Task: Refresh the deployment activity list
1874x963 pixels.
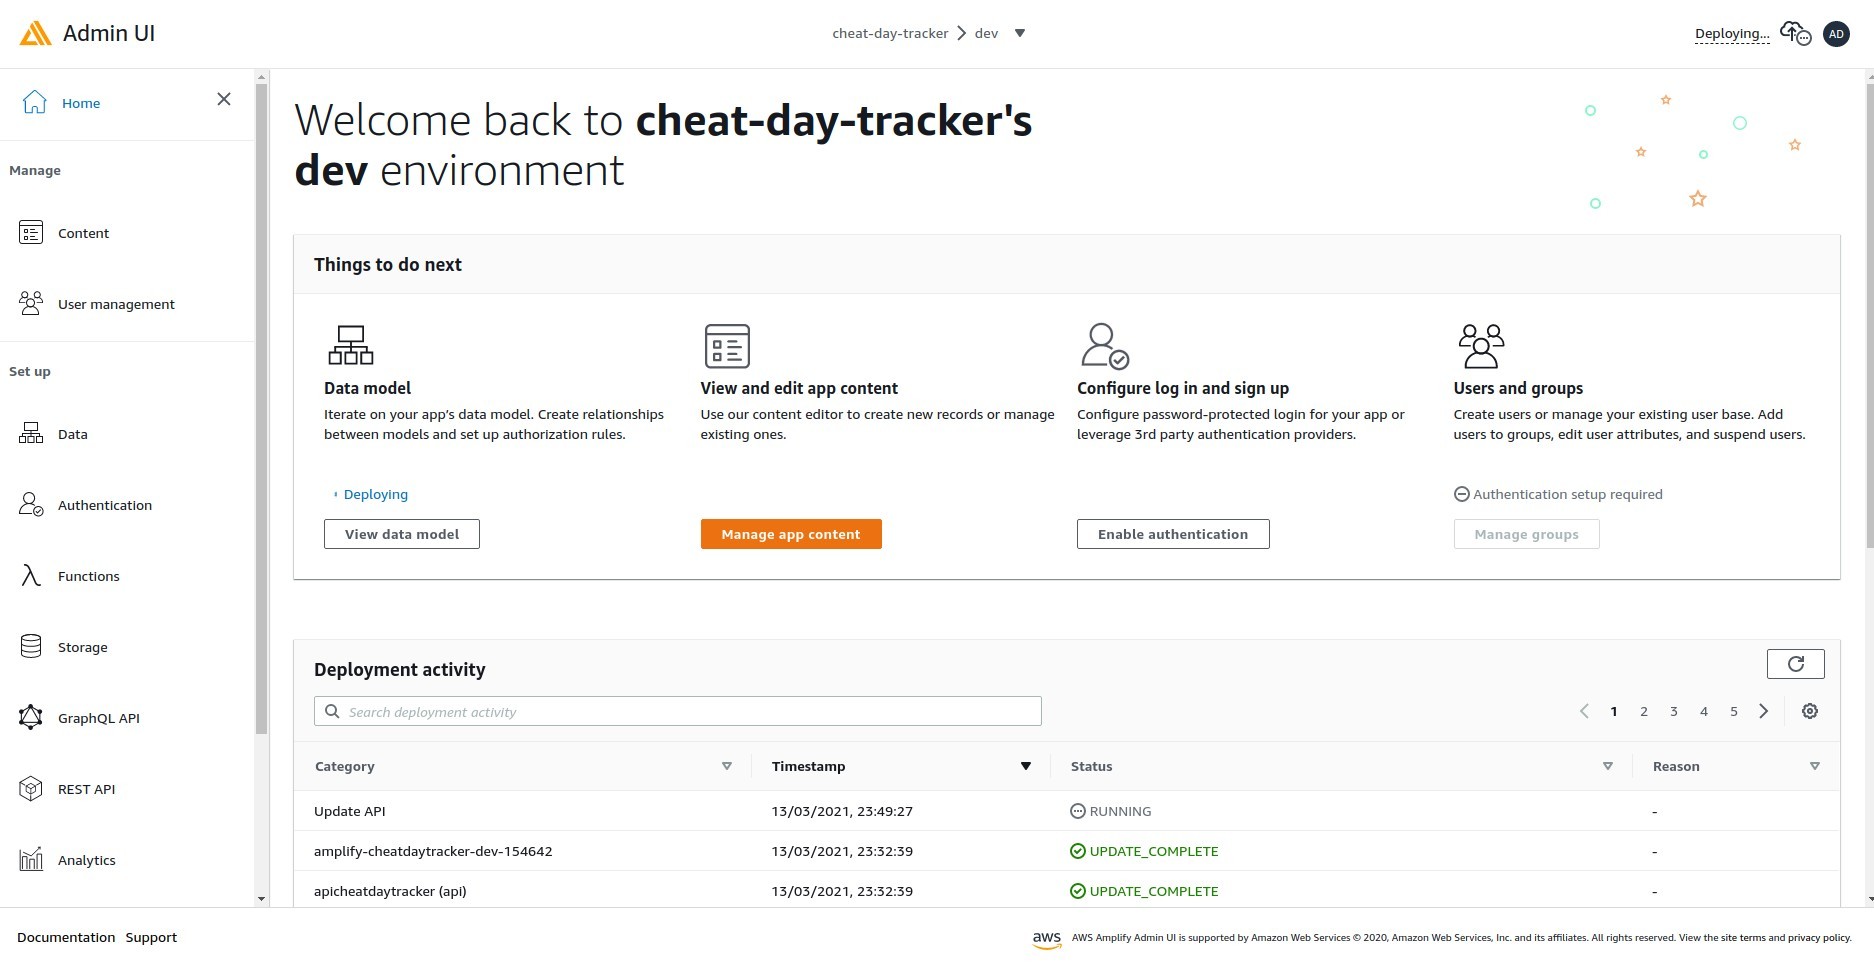Action: coord(1796,664)
